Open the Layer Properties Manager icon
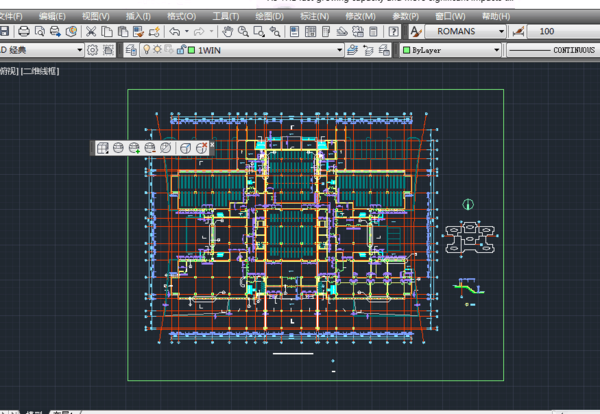 coord(132,50)
